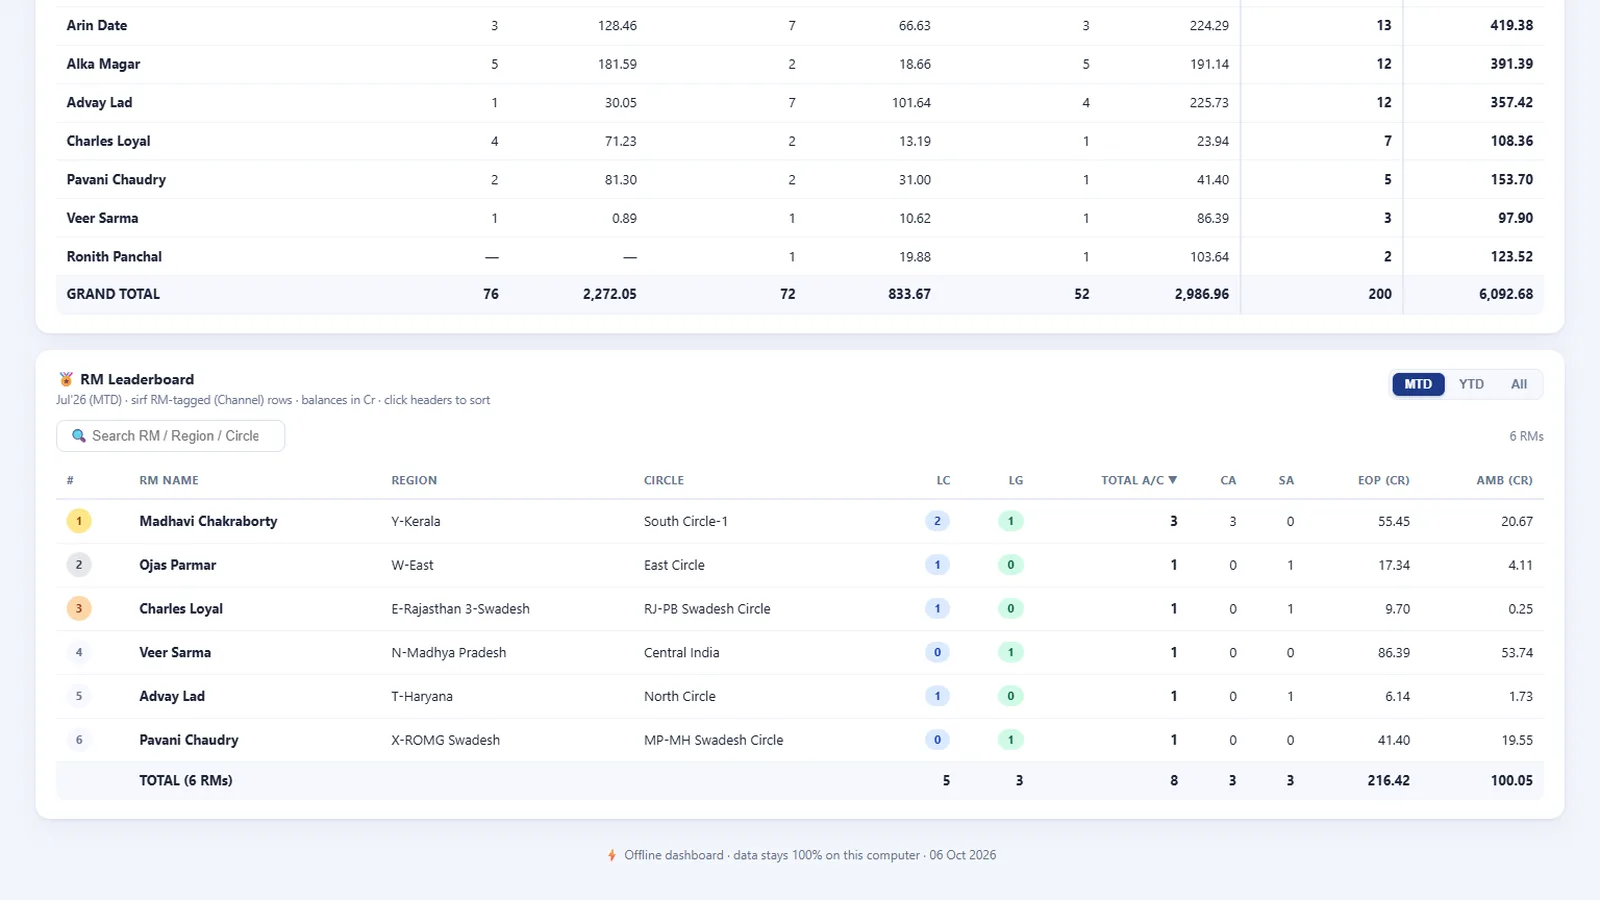
Task: Click TOTAL (6 RMs) row label
Action: pos(186,780)
